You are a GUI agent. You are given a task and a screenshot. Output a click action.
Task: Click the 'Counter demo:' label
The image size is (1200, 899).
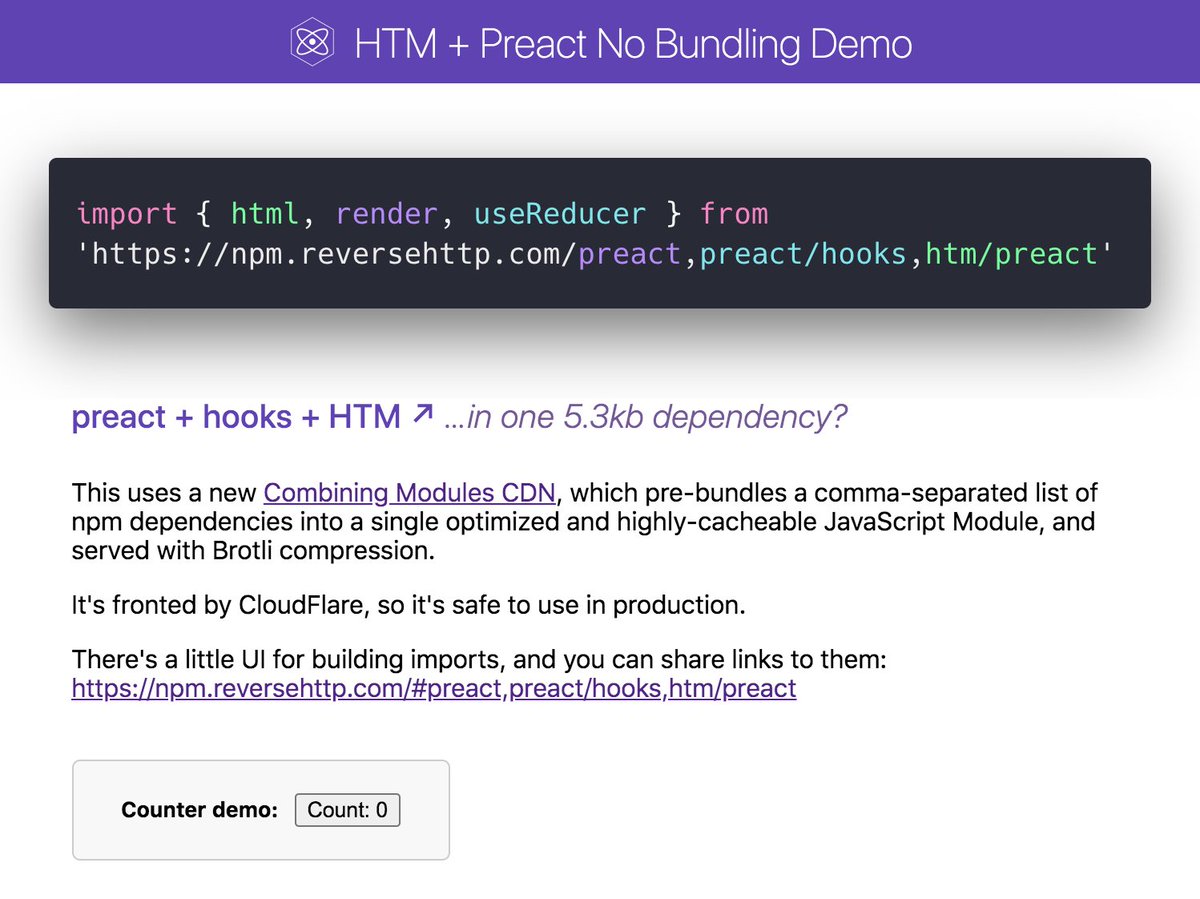pos(199,810)
